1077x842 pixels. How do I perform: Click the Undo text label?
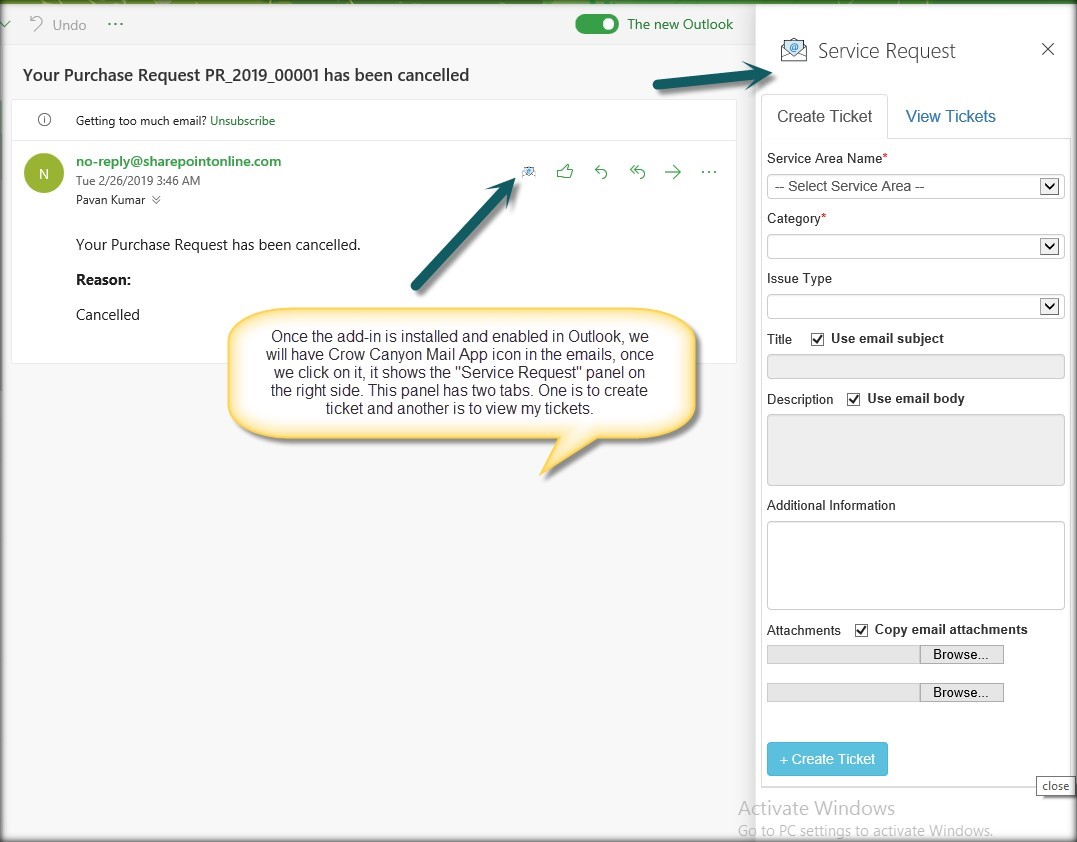point(69,25)
